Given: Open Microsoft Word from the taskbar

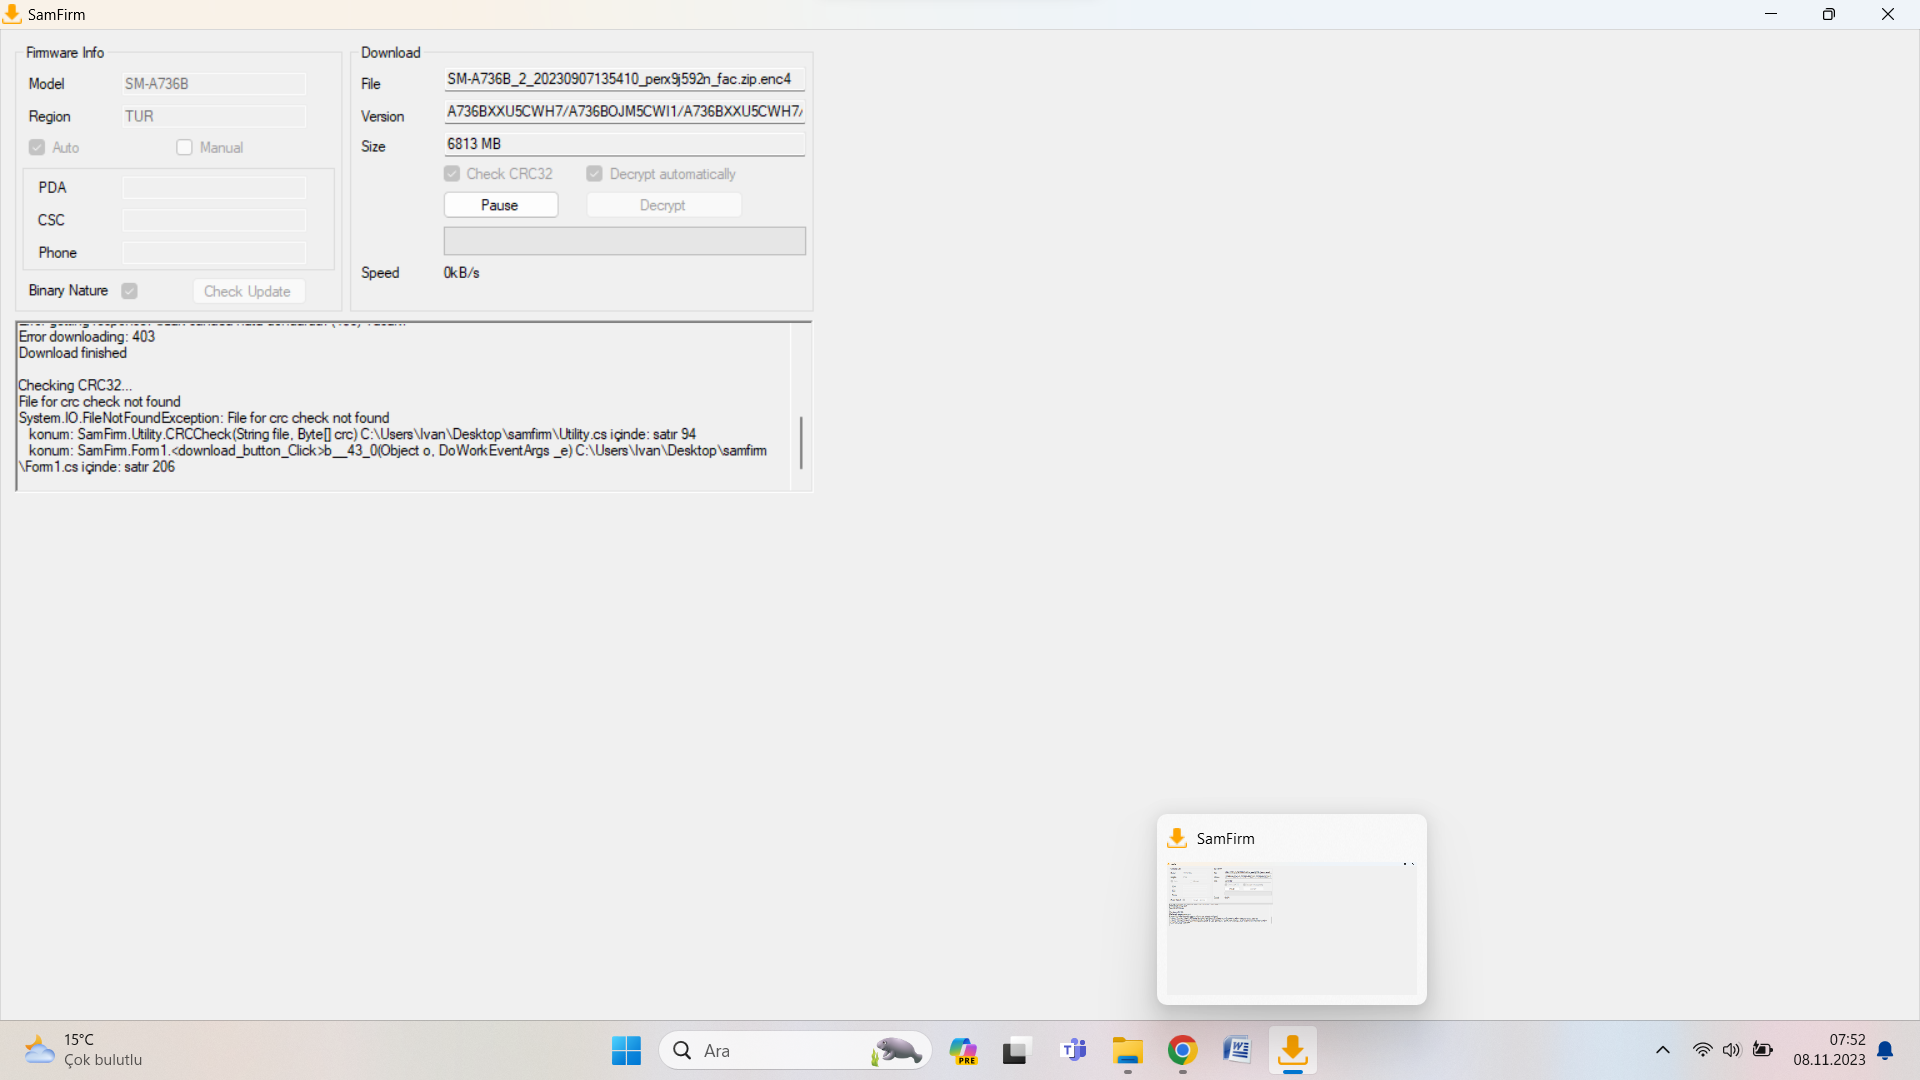Looking at the screenshot, I should [1237, 1050].
